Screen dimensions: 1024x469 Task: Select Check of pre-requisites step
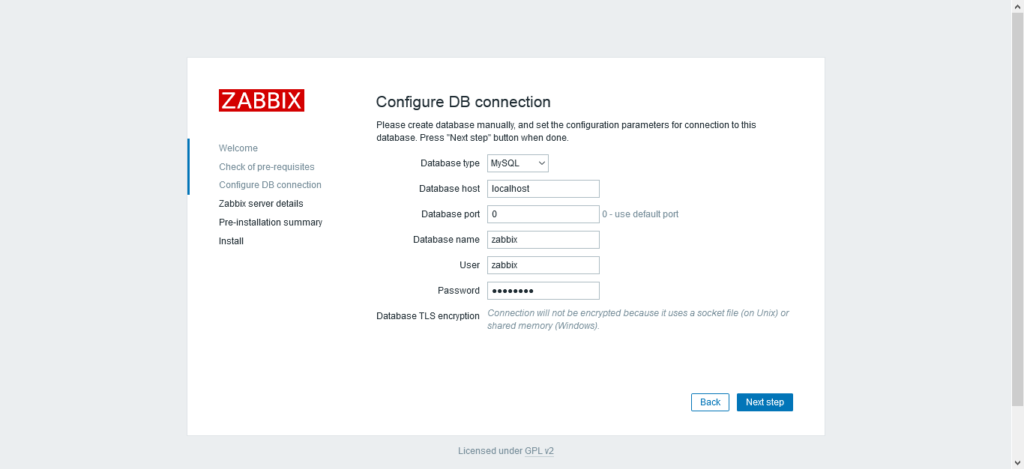point(266,167)
